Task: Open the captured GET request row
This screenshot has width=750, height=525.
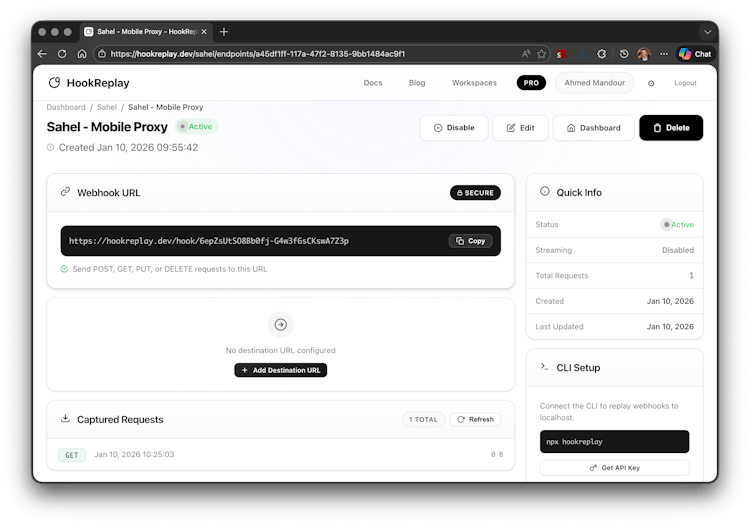Action: point(280,455)
